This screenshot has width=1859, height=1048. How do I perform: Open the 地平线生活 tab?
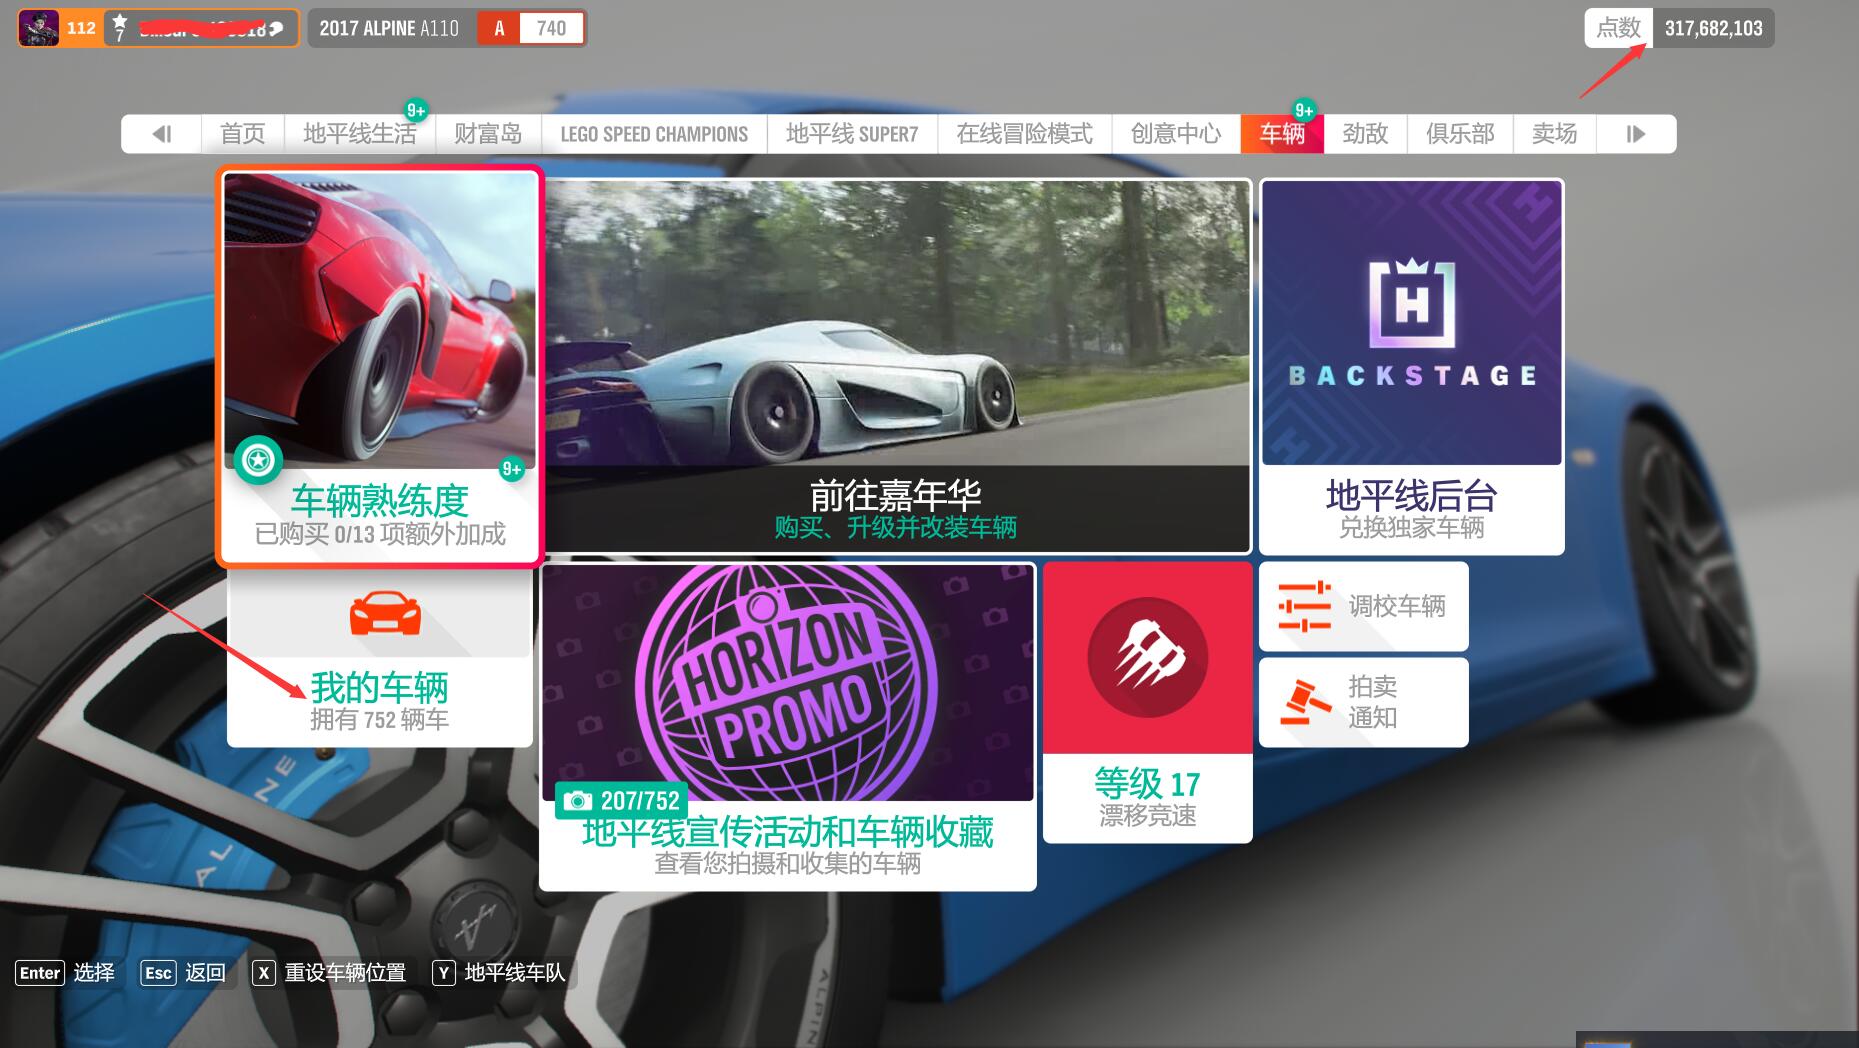click(359, 134)
